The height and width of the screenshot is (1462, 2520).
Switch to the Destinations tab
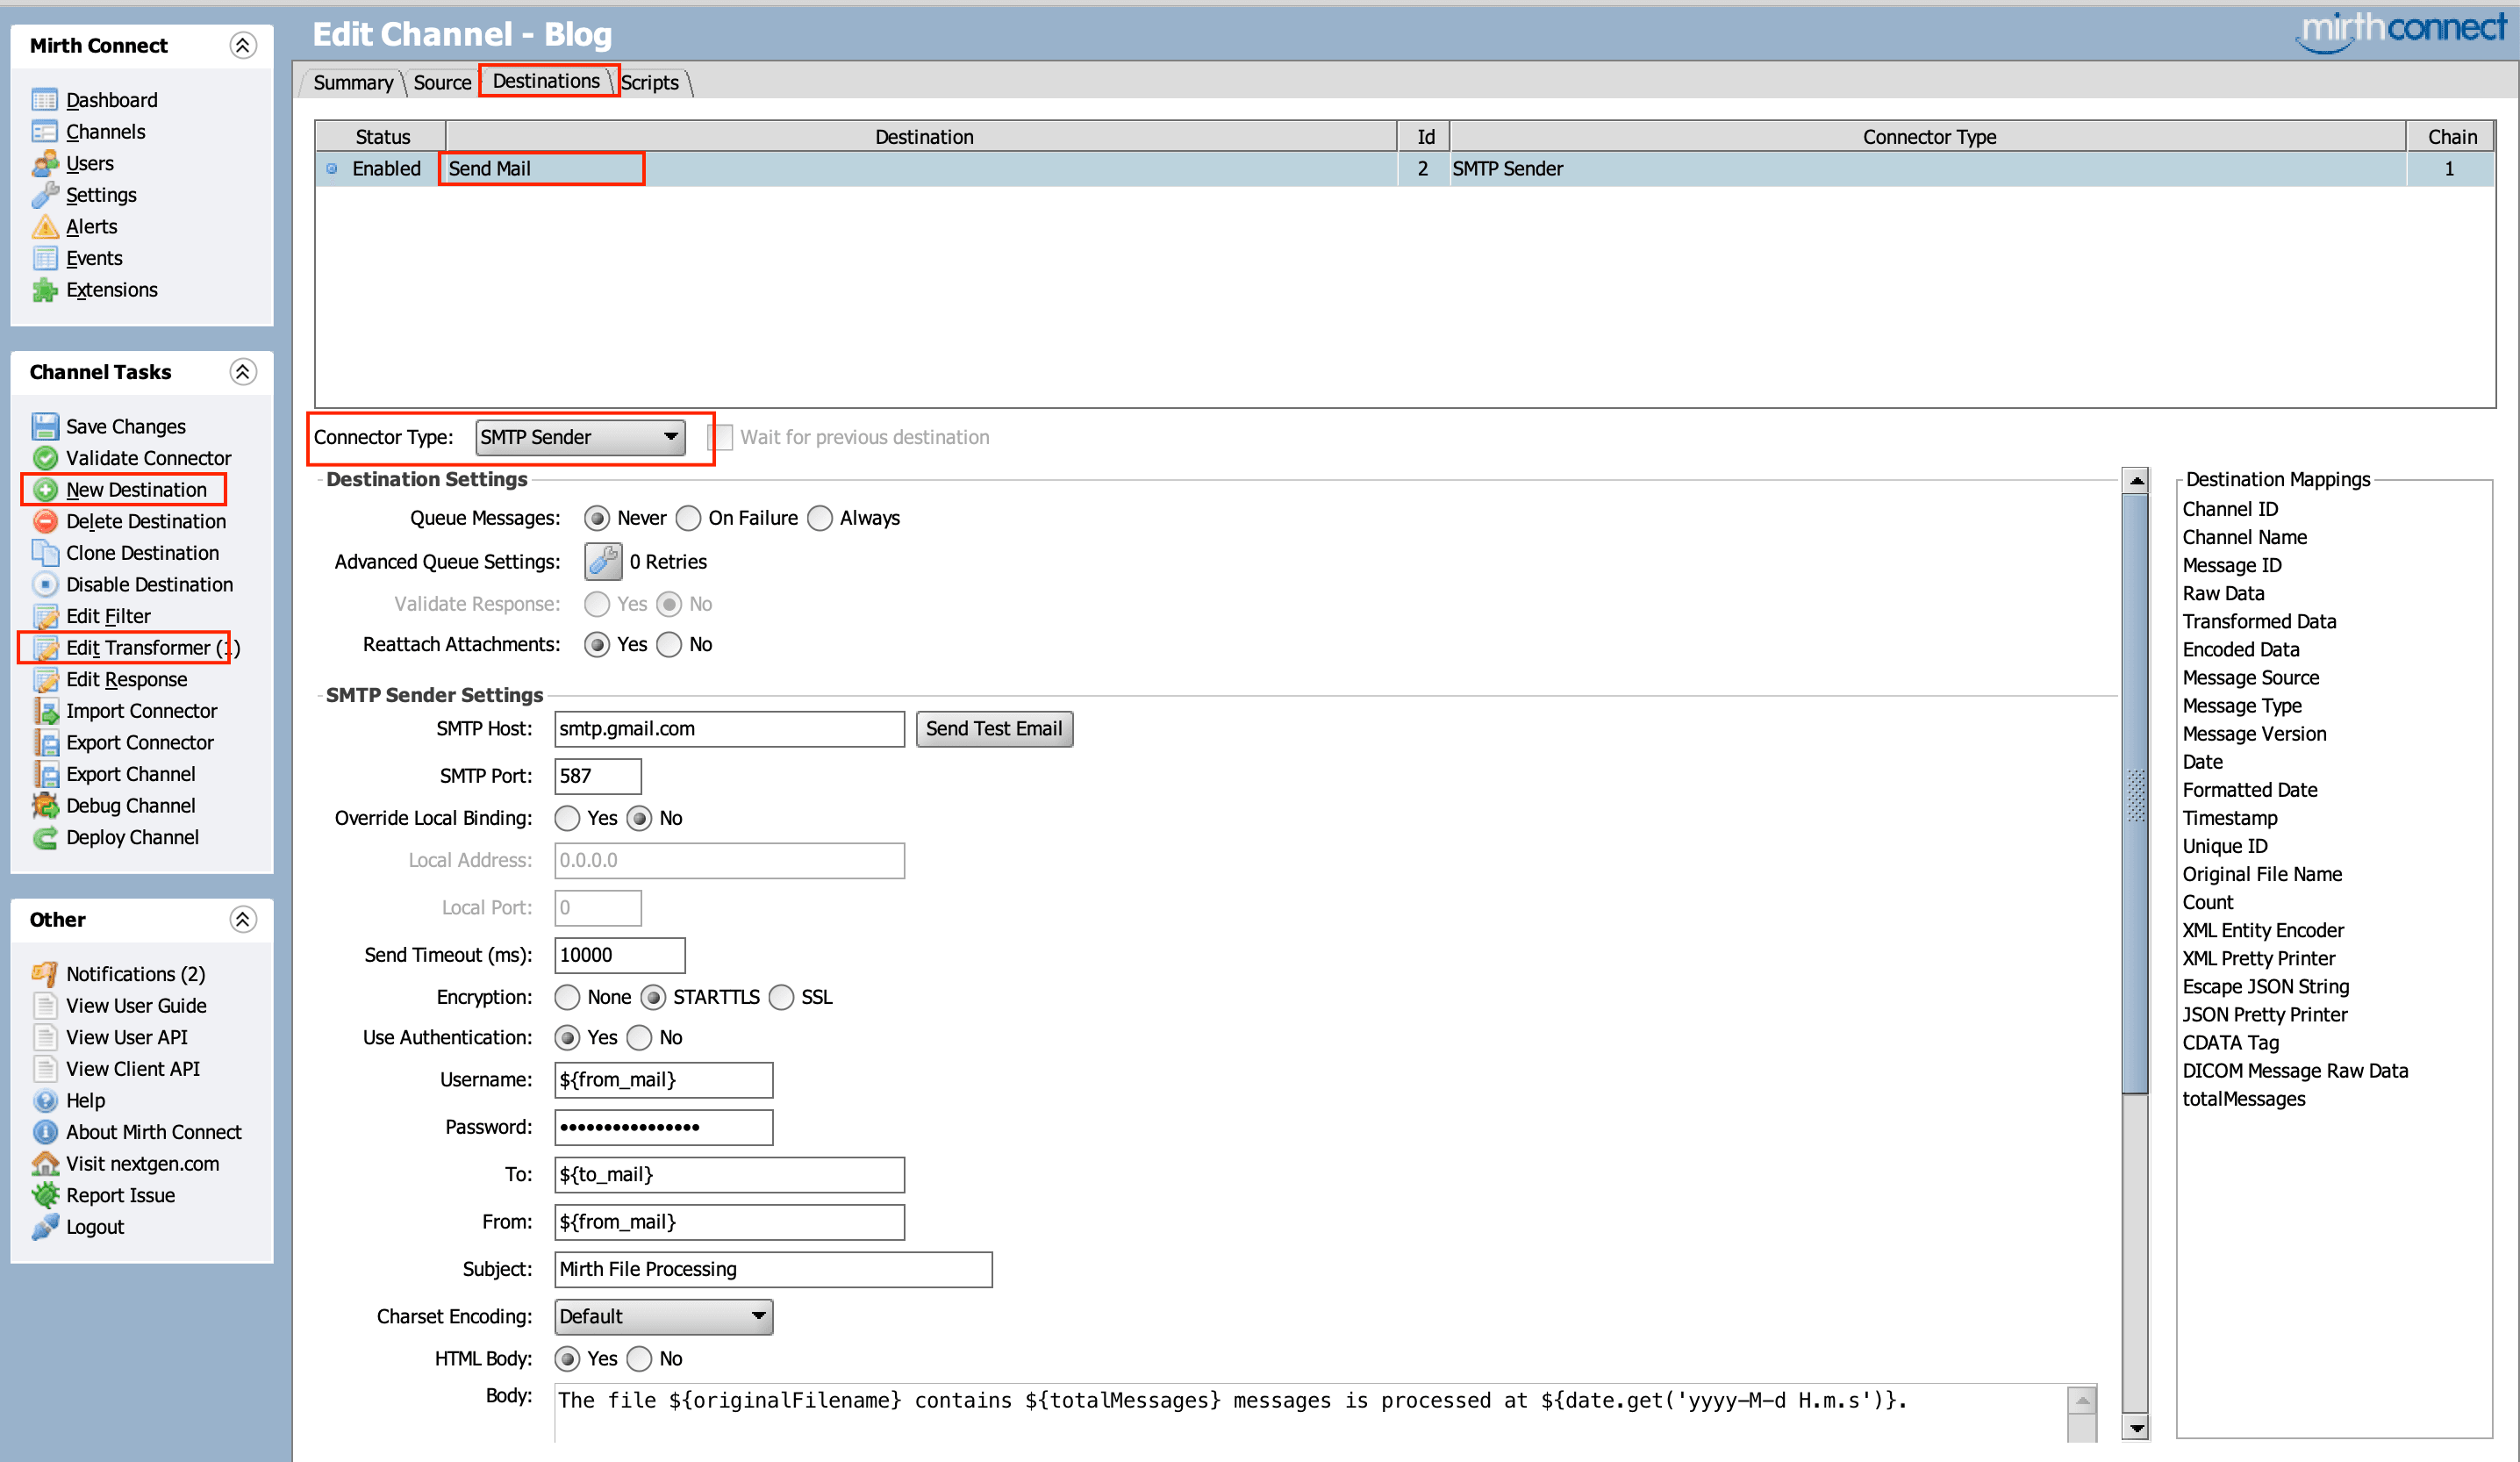(x=546, y=81)
